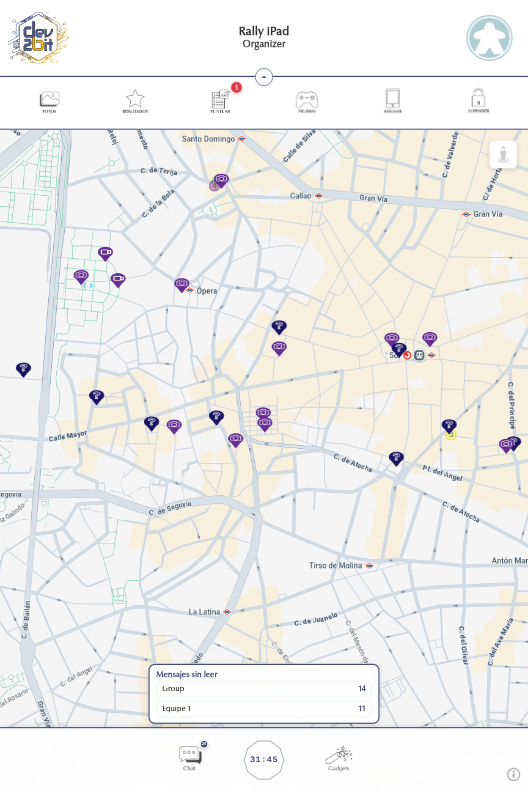Select the question pin above the Calle Mayor label
The width and height of the screenshot is (528, 792).
97,397
